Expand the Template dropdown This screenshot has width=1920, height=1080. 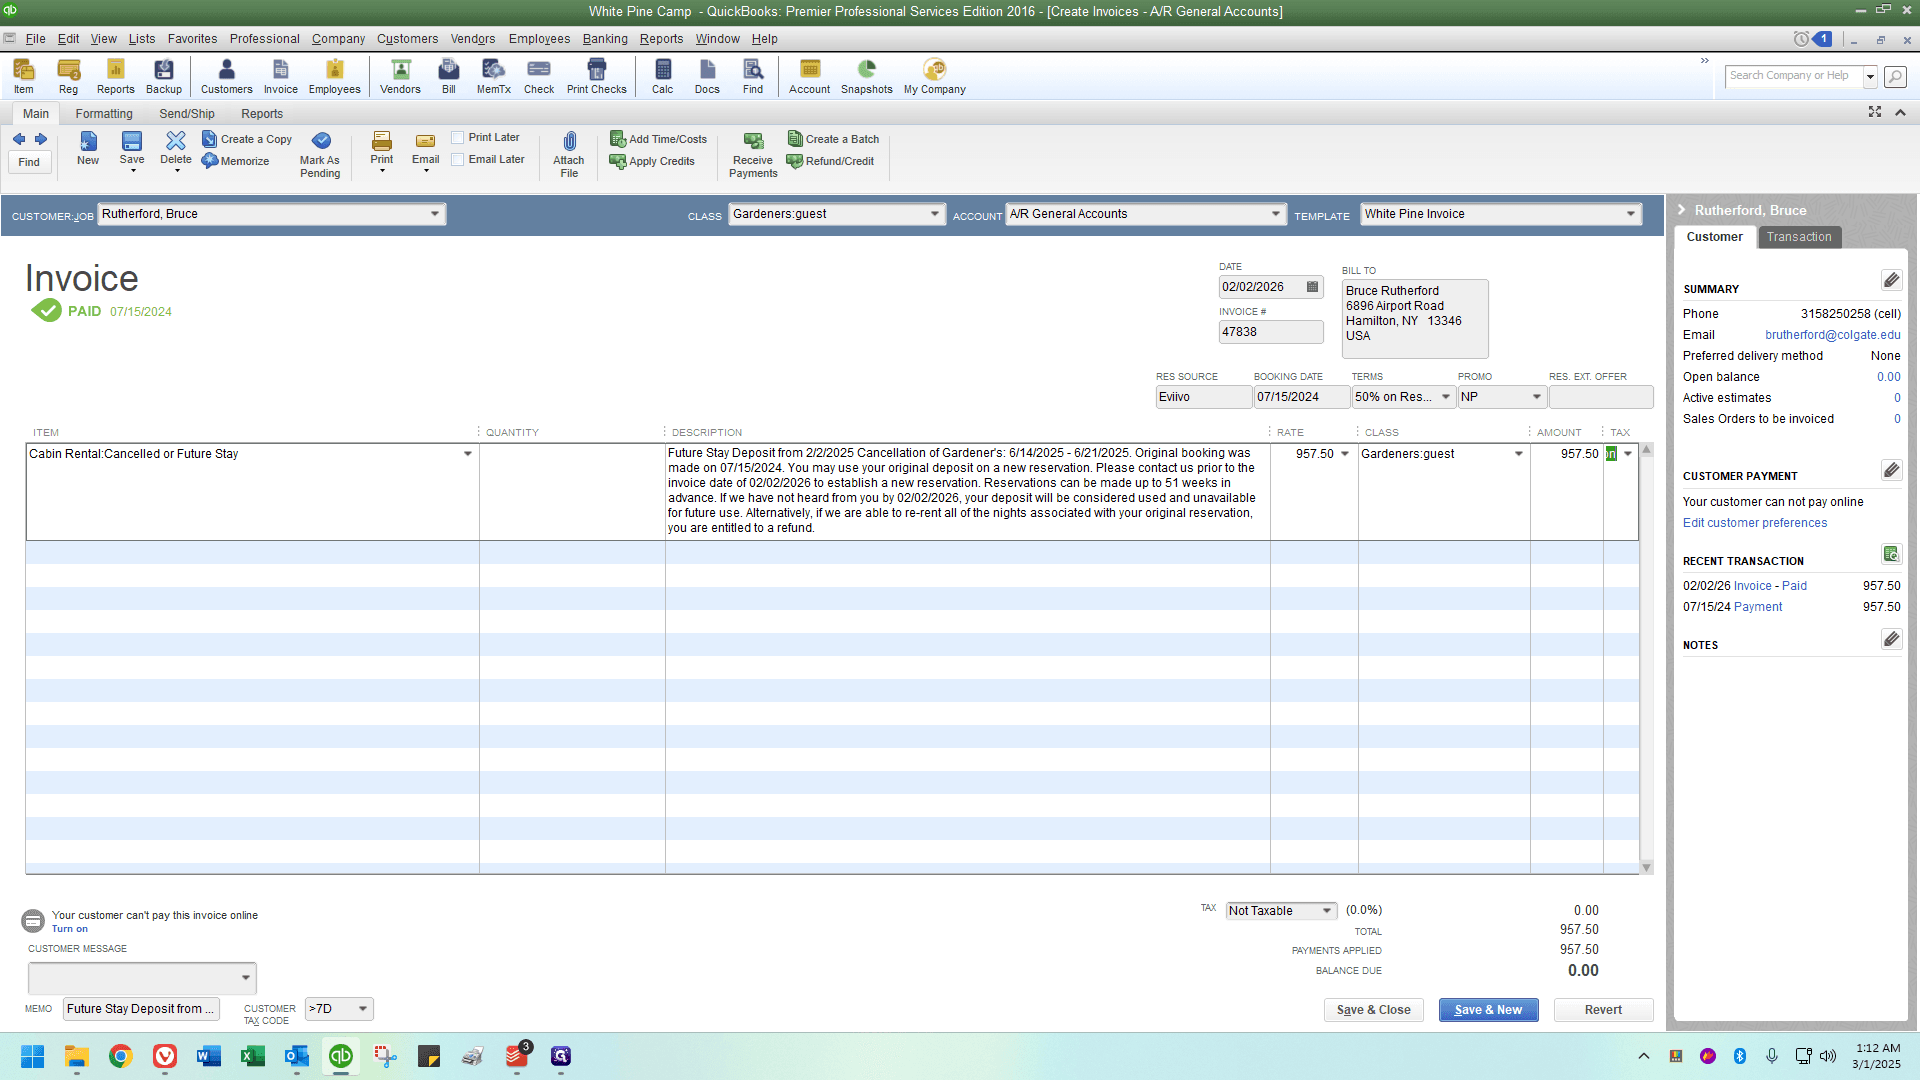1631,214
